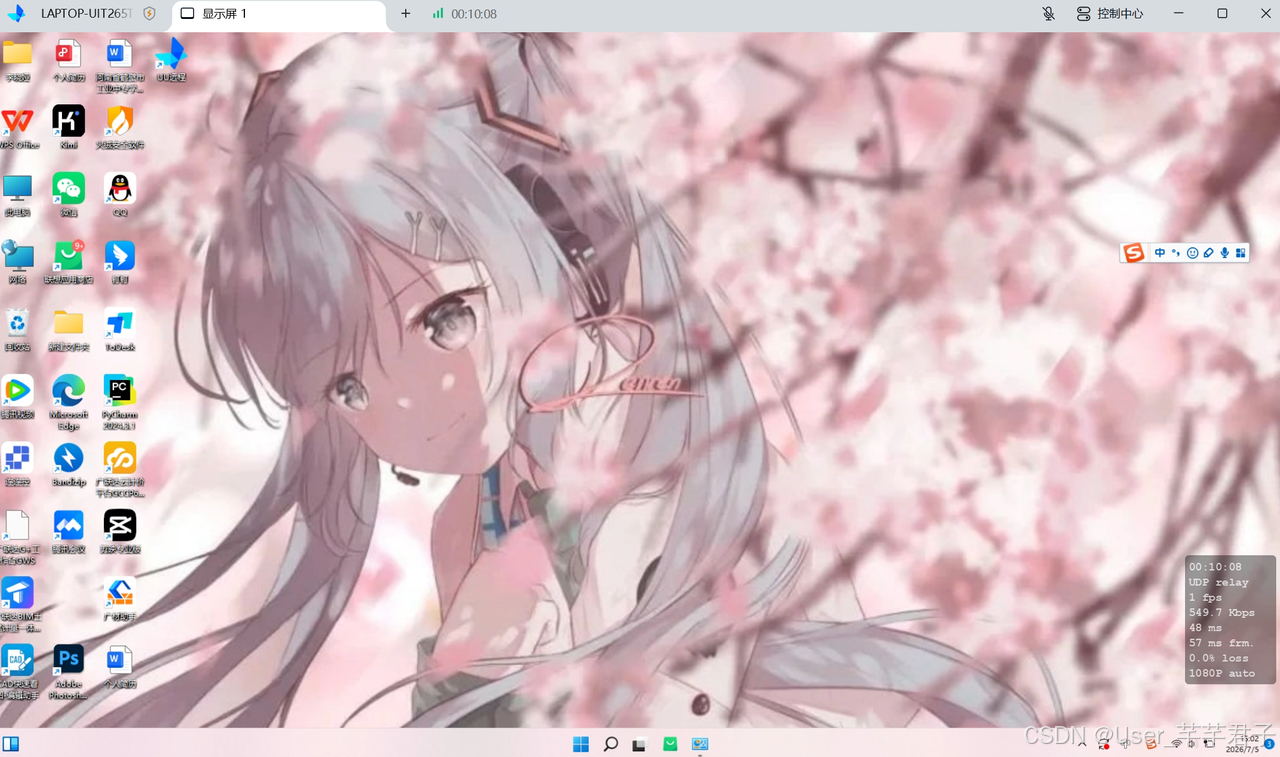
Task: Launch the ToDesk desktop shortcut
Action: coord(120,329)
